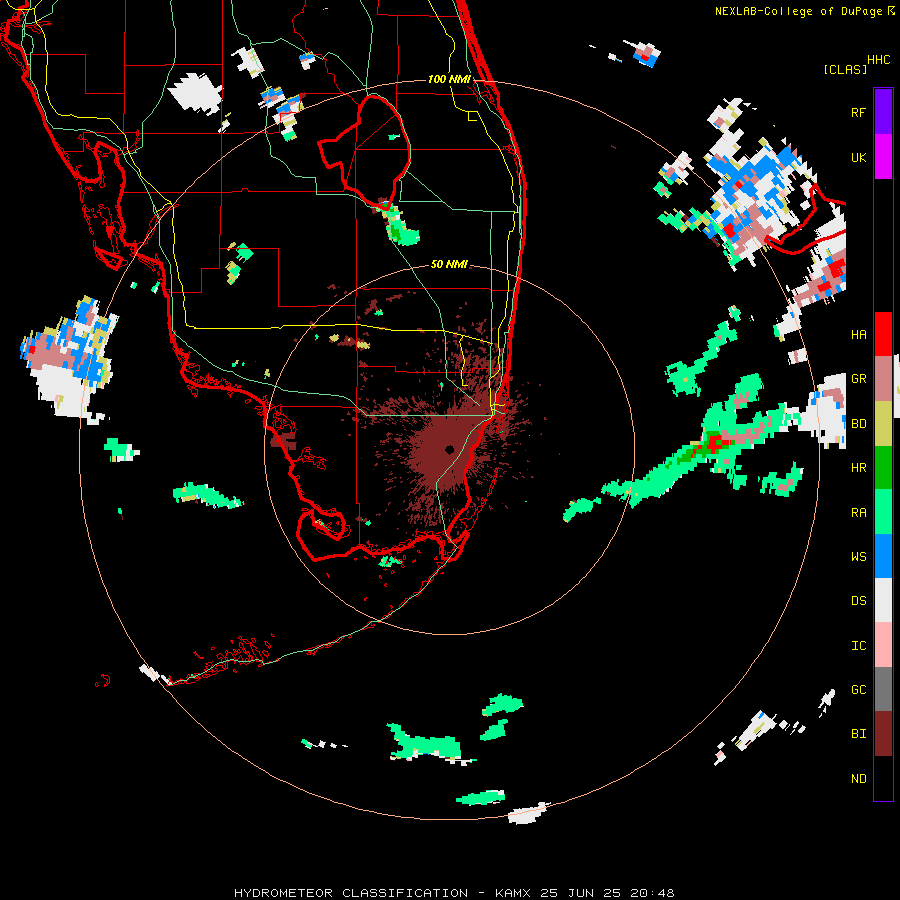Click the GC legend label
The width and height of the screenshot is (900, 900).
(858, 690)
